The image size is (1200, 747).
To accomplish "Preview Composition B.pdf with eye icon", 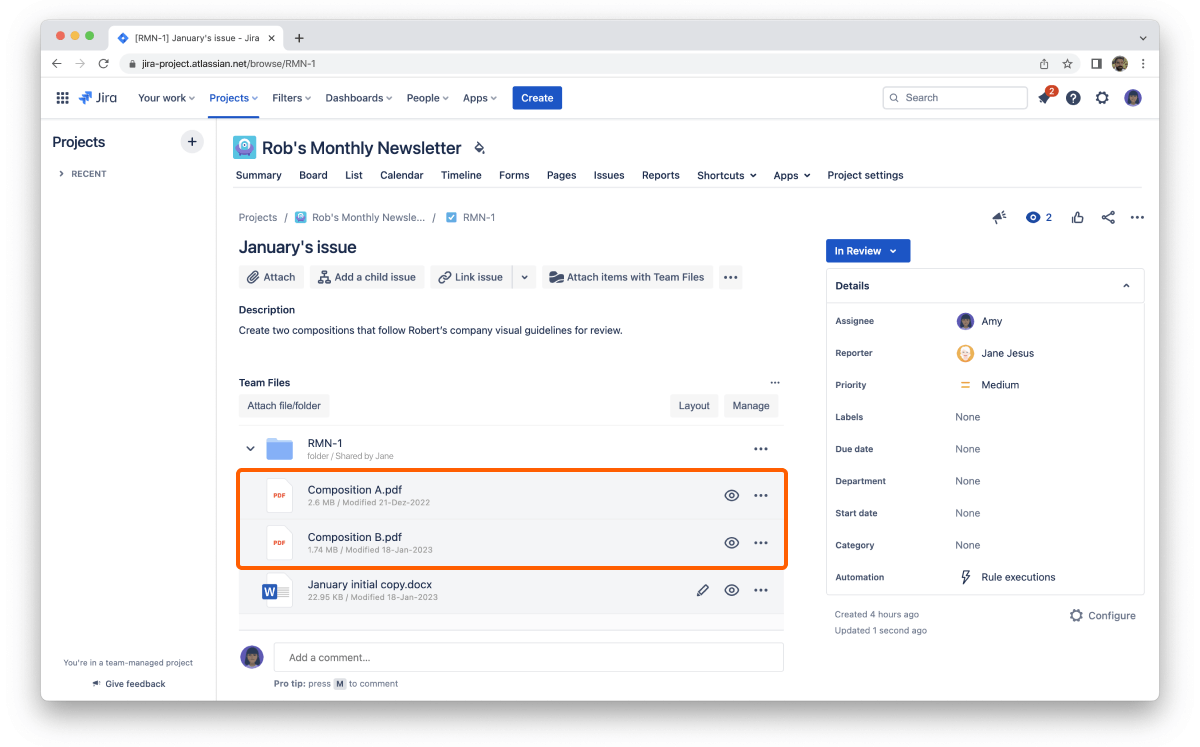I will [x=732, y=543].
